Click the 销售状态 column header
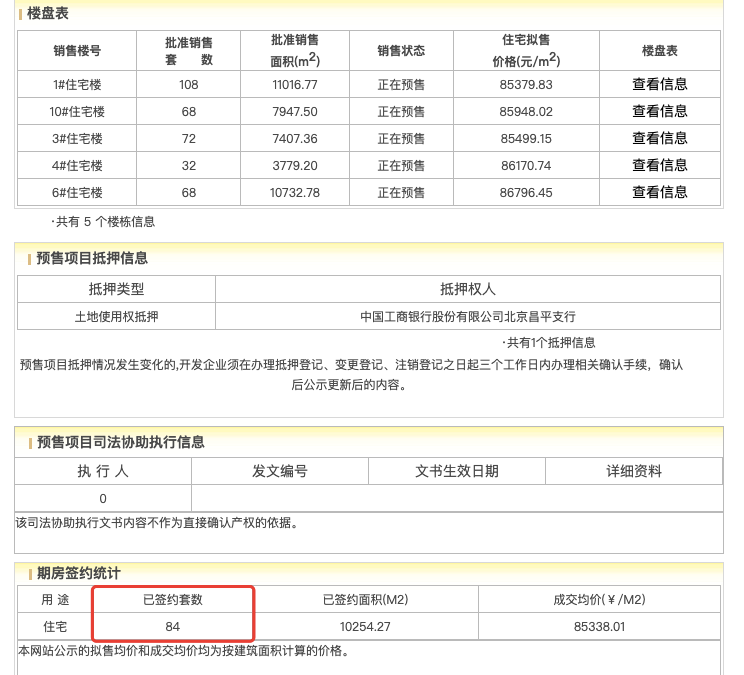Screen dimensions: 744x675 (x=401, y=51)
